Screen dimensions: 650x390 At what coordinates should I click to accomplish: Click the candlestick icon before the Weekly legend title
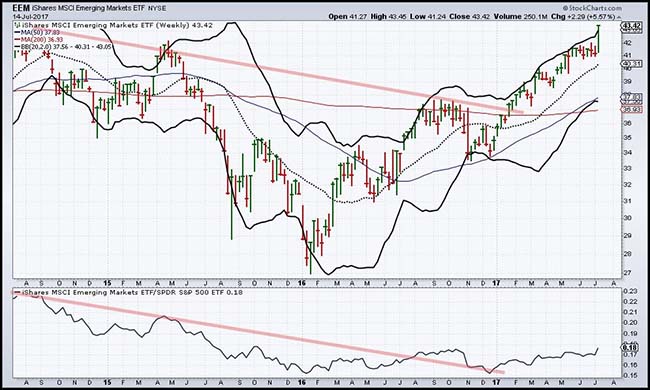pos(16,25)
